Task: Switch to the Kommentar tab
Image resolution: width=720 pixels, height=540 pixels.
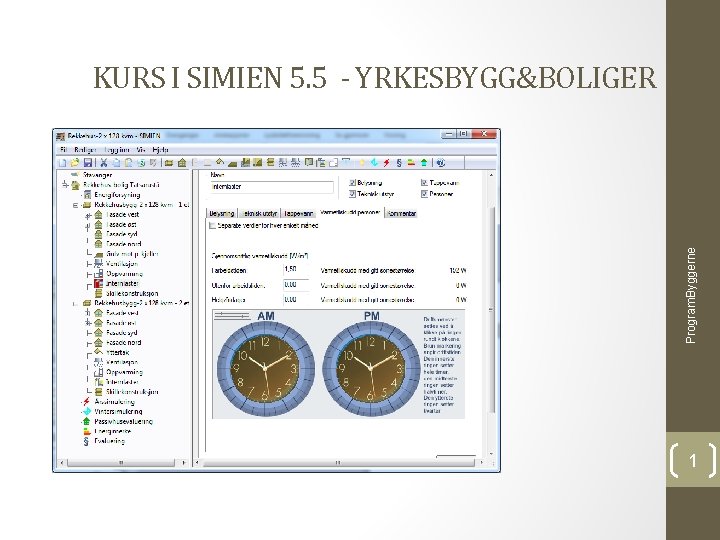Action: [x=401, y=214]
